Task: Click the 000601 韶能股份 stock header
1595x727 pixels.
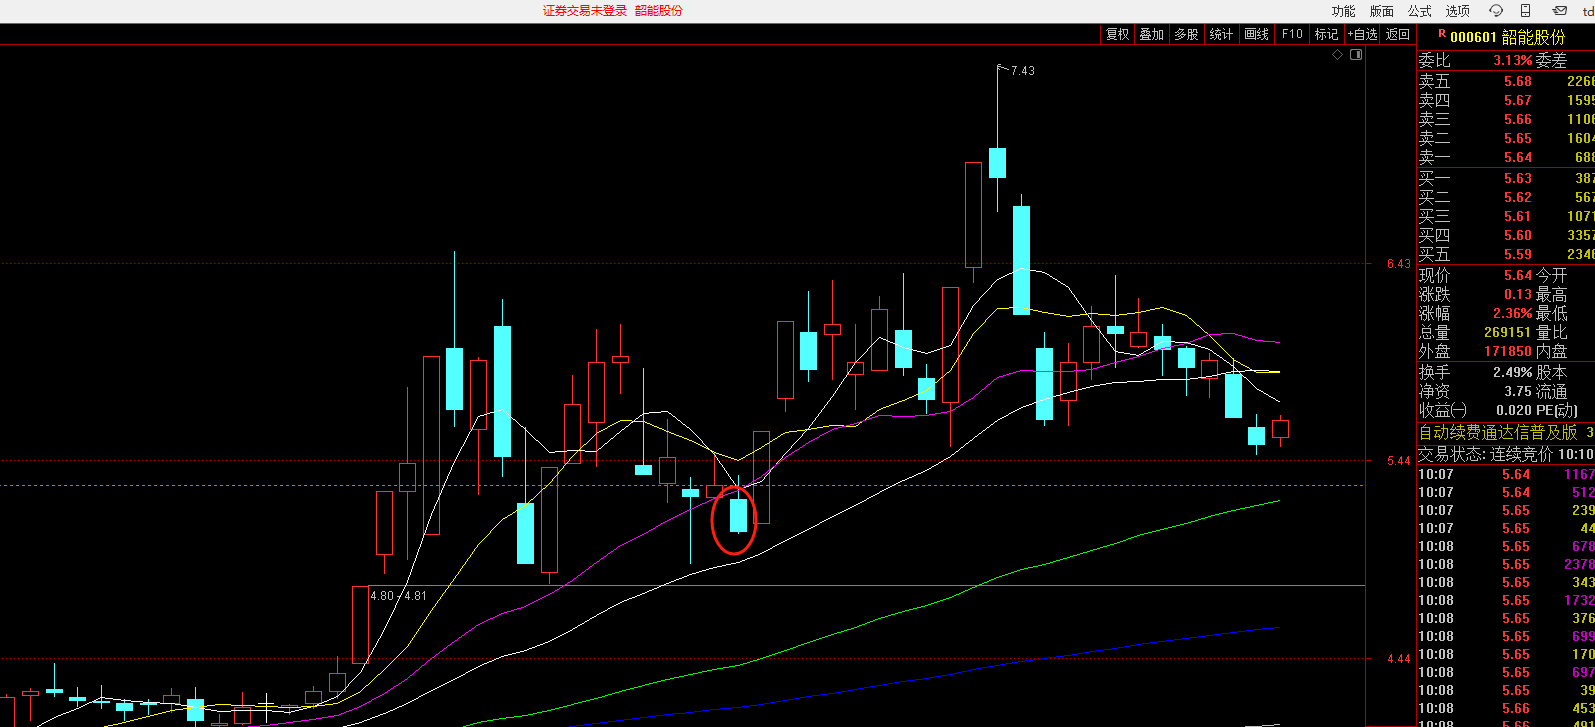Action: pos(1508,36)
